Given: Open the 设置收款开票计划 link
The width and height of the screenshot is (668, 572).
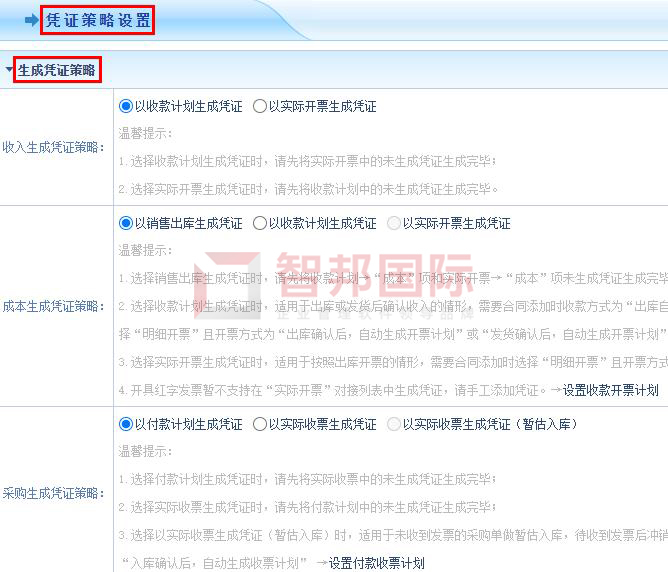Looking at the screenshot, I should [x=610, y=390].
